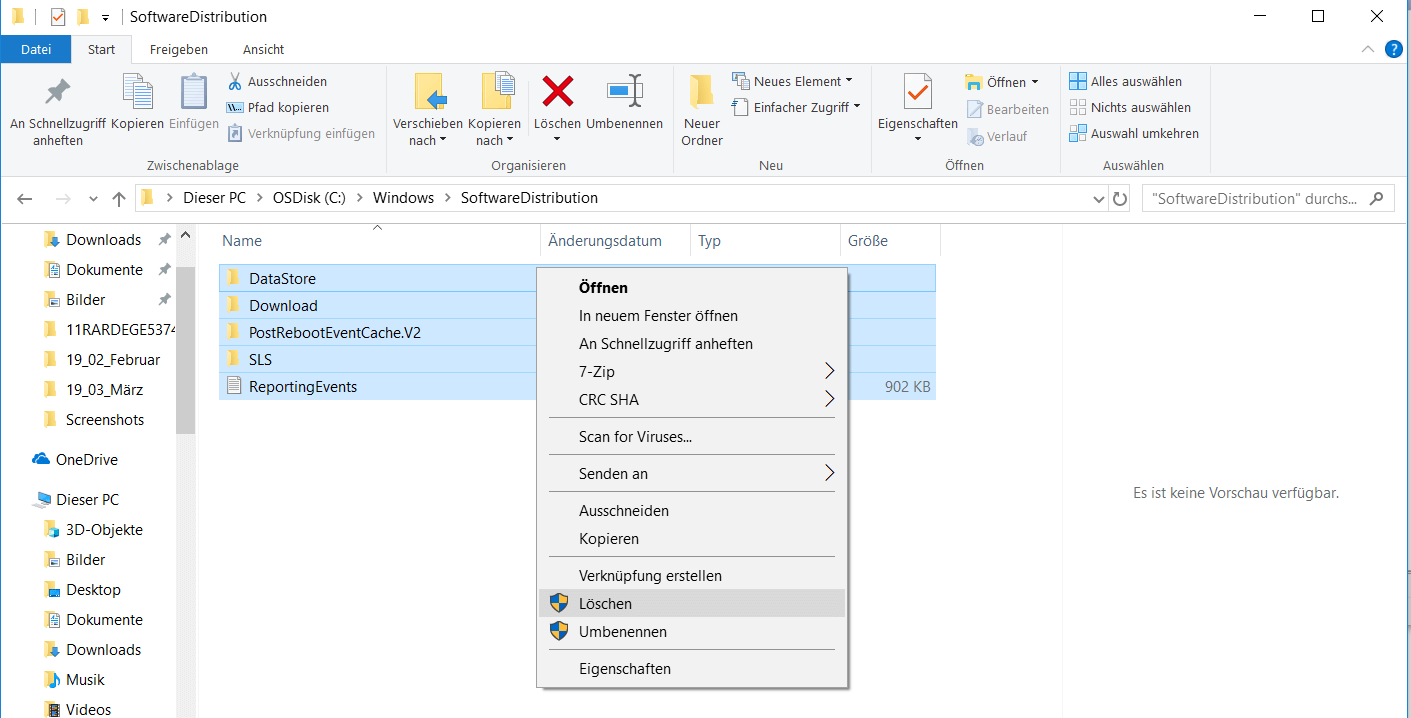Click the title bar properties checkmark icon

click(x=57, y=17)
